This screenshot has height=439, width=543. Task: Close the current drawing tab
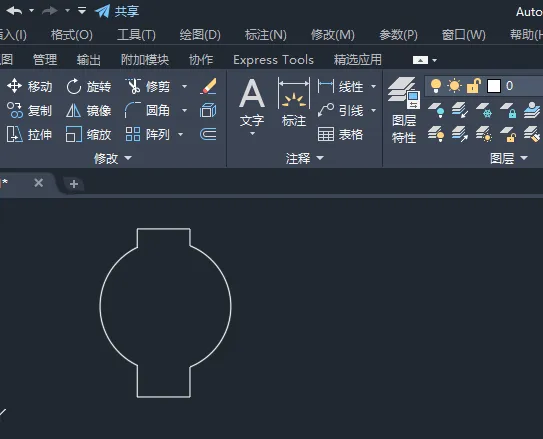tap(39, 182)
